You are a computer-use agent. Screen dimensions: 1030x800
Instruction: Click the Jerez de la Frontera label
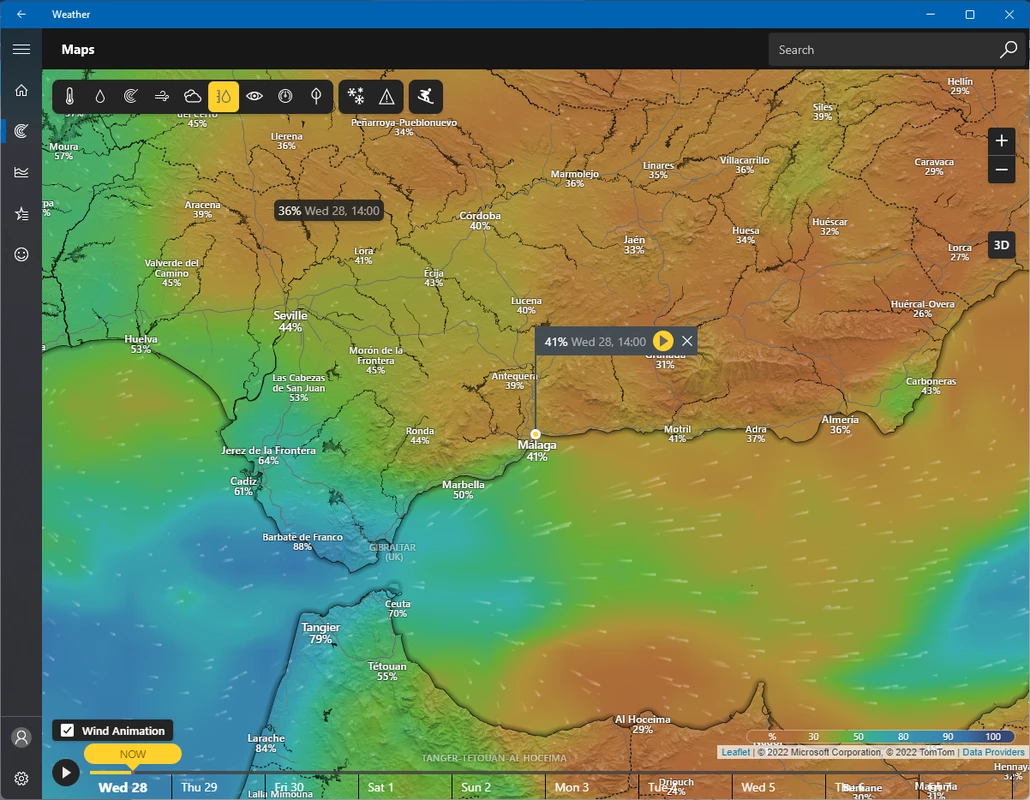[x=268, y=455]
